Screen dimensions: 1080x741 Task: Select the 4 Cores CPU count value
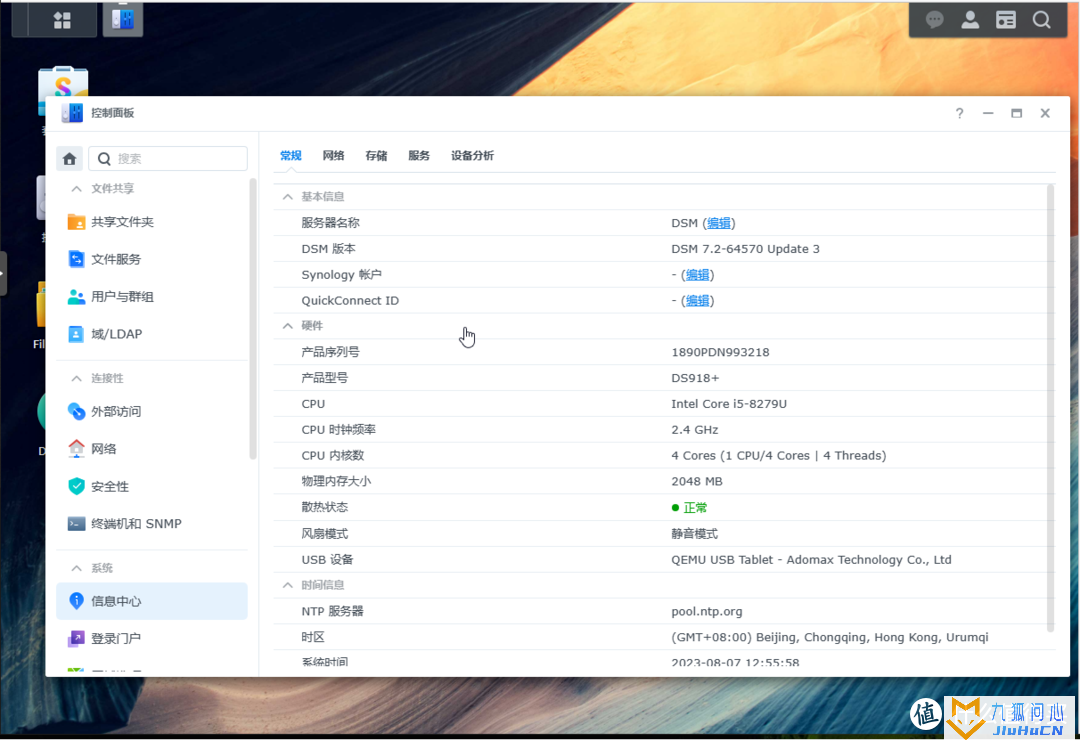tap(779, 456)
